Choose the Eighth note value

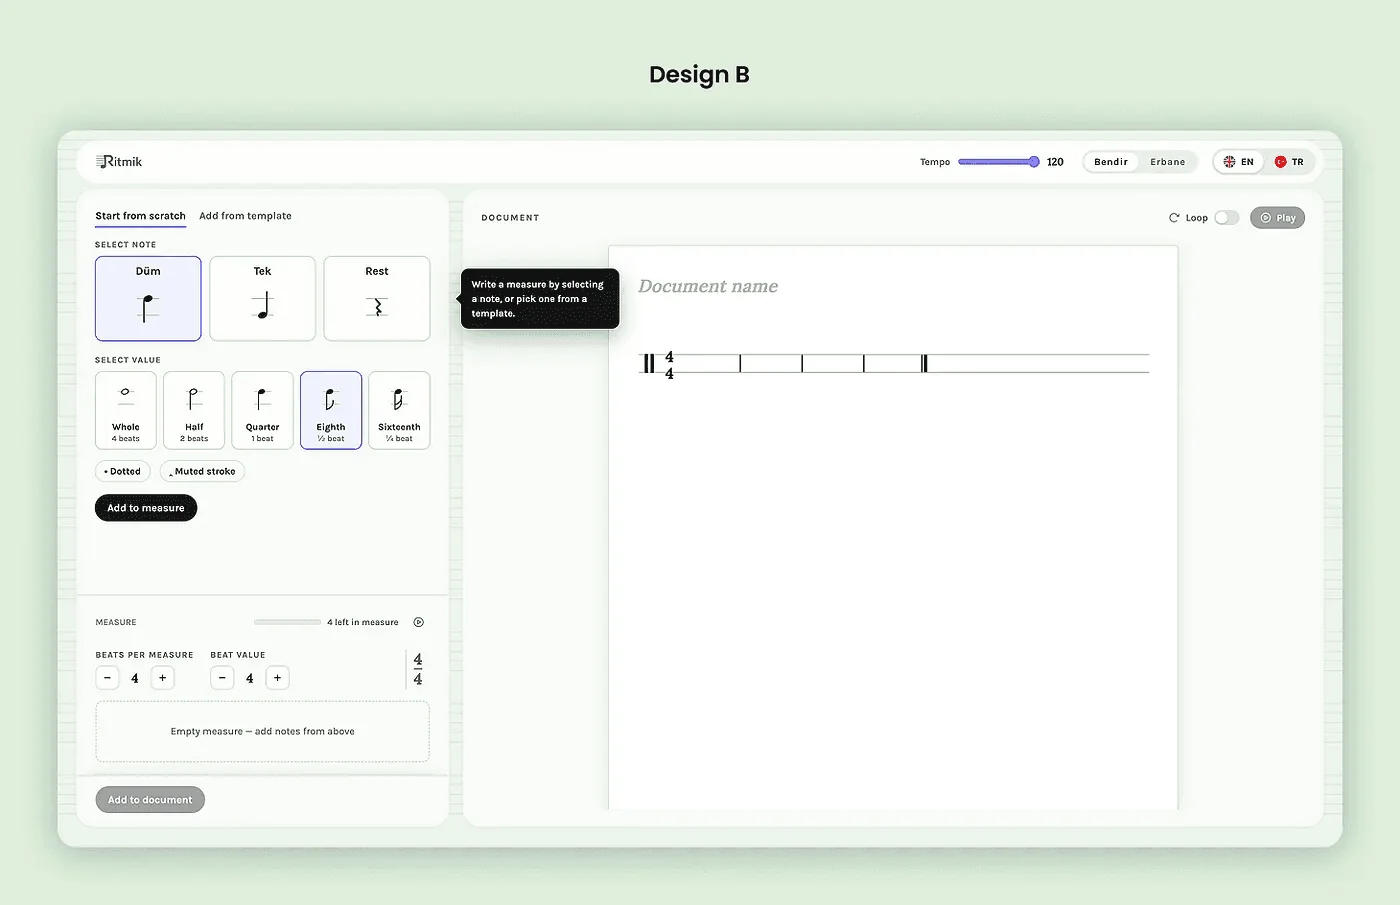(x=331, y=410)
